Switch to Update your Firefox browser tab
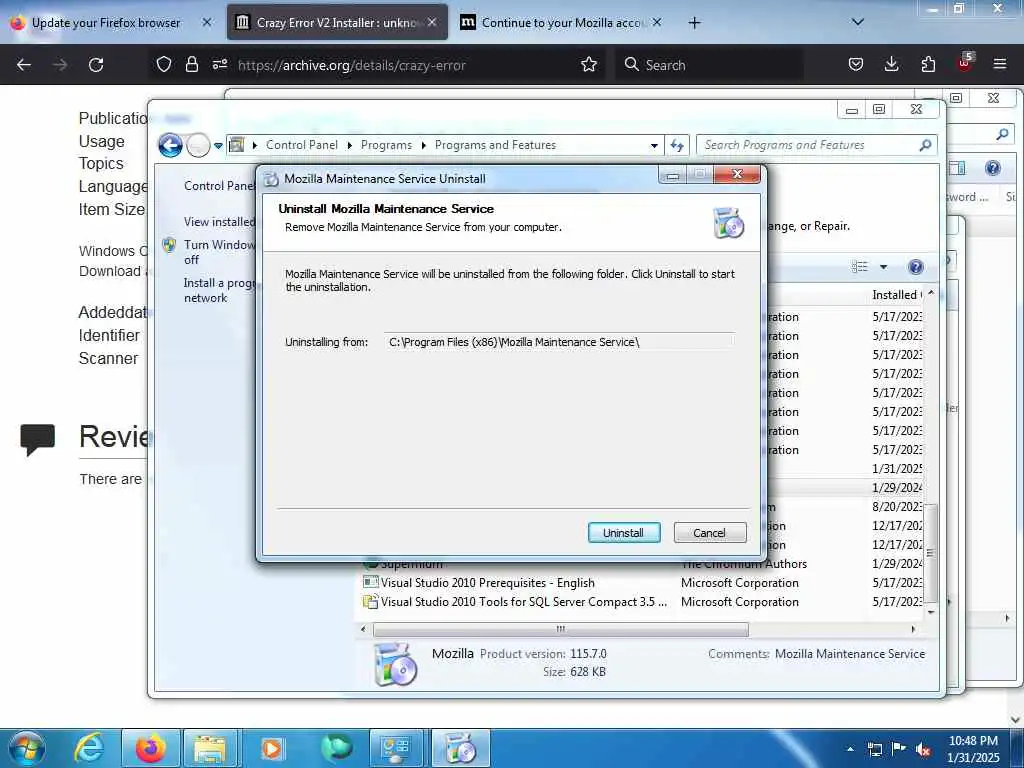 click(106, 23)
